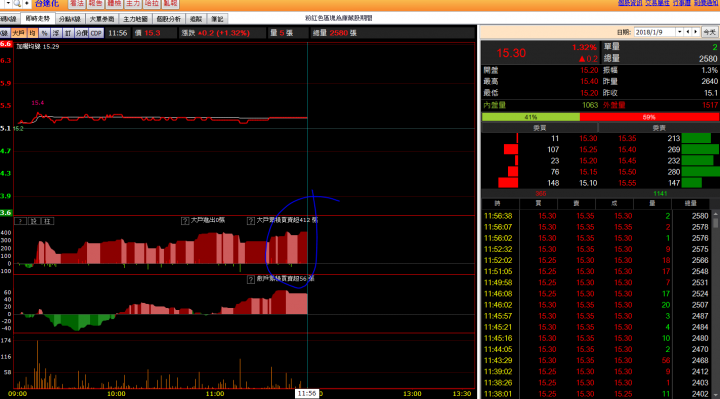
Task: Click the 加權均線 15.29 label on the chart
Action: pos(38,46)
